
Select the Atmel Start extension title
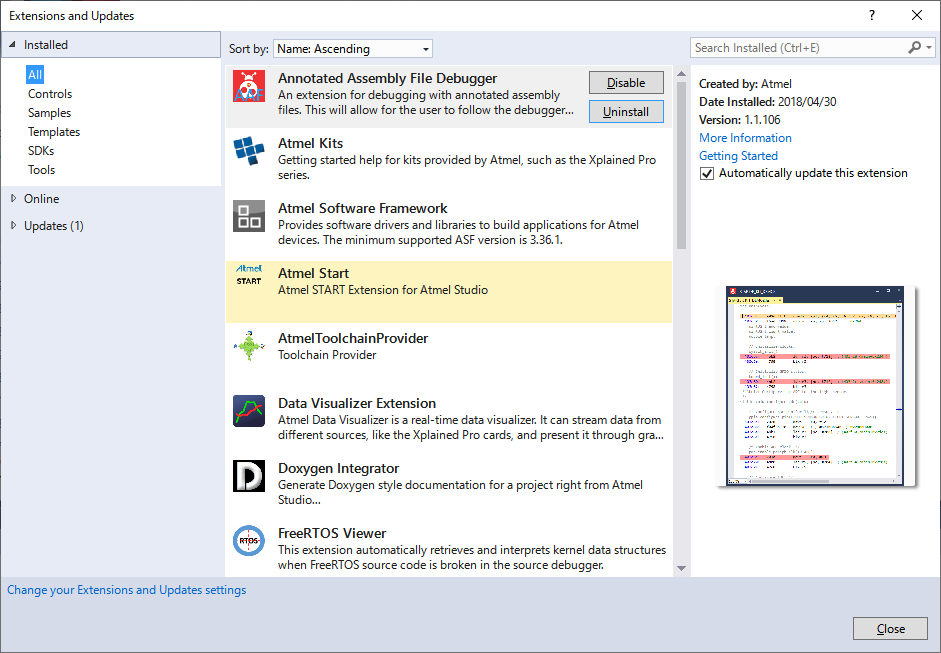click(x=313, y=274)
